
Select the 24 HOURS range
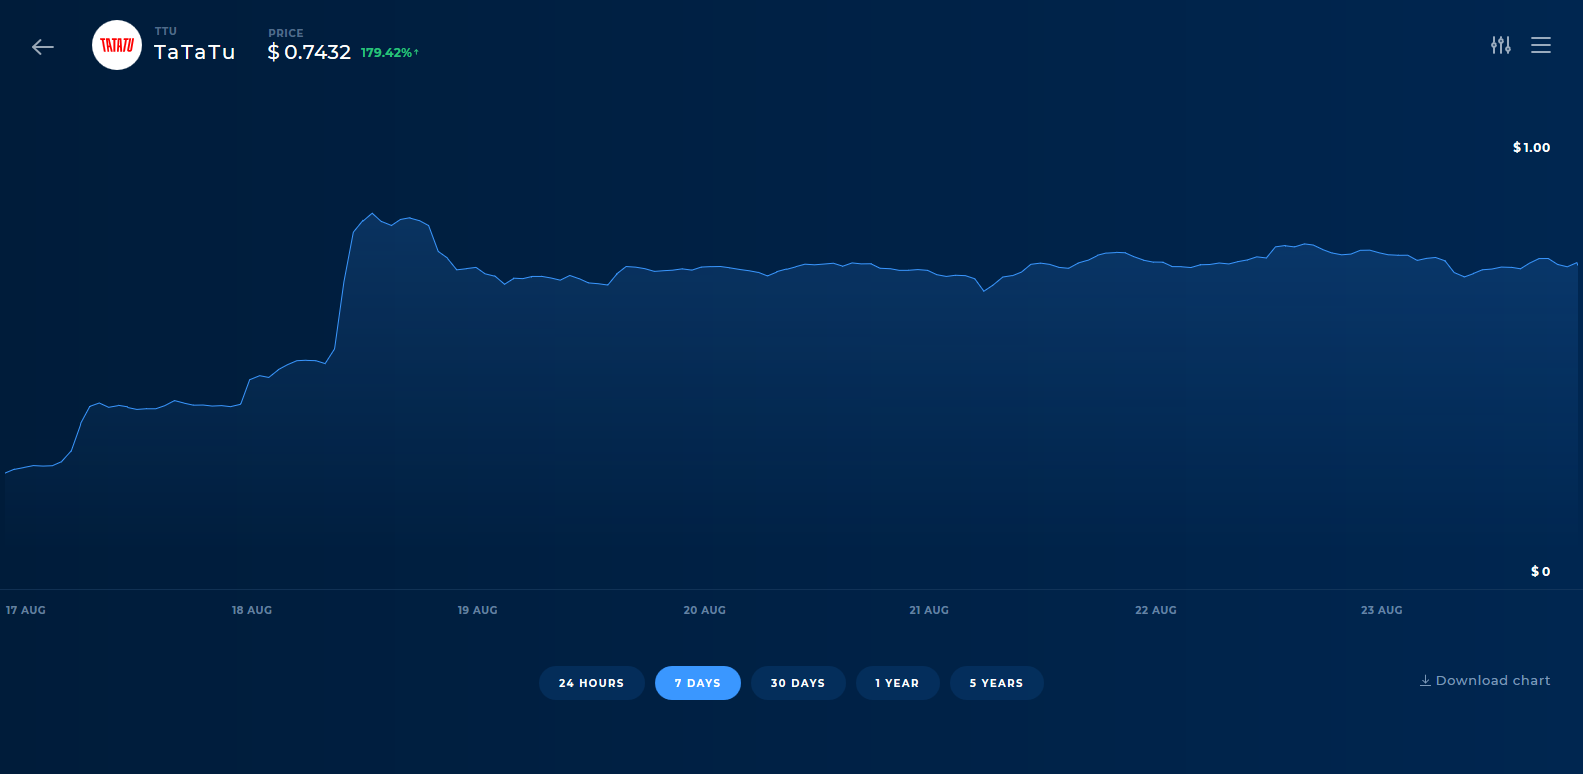click(592, 683)
